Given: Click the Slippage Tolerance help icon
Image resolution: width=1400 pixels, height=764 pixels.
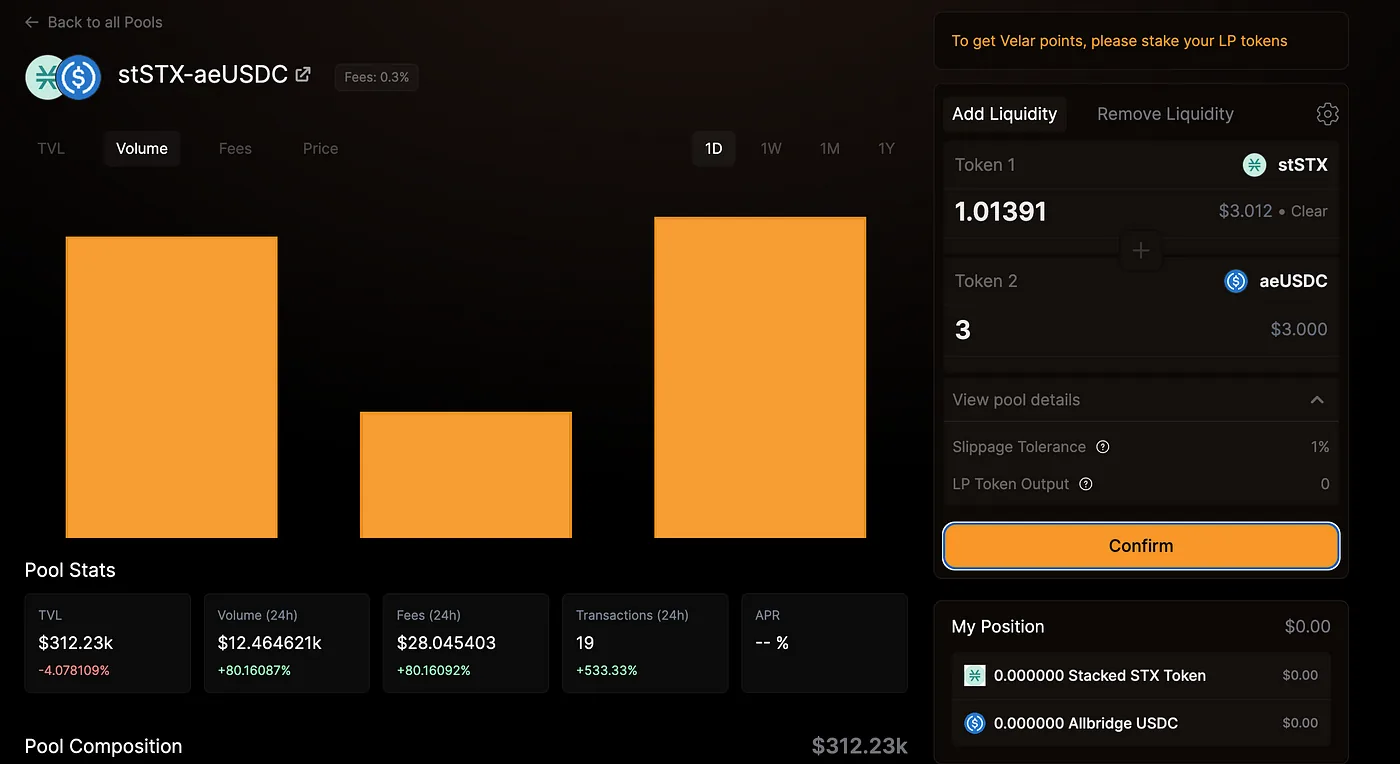Looking at the screenshot, I should [1103, 447].
